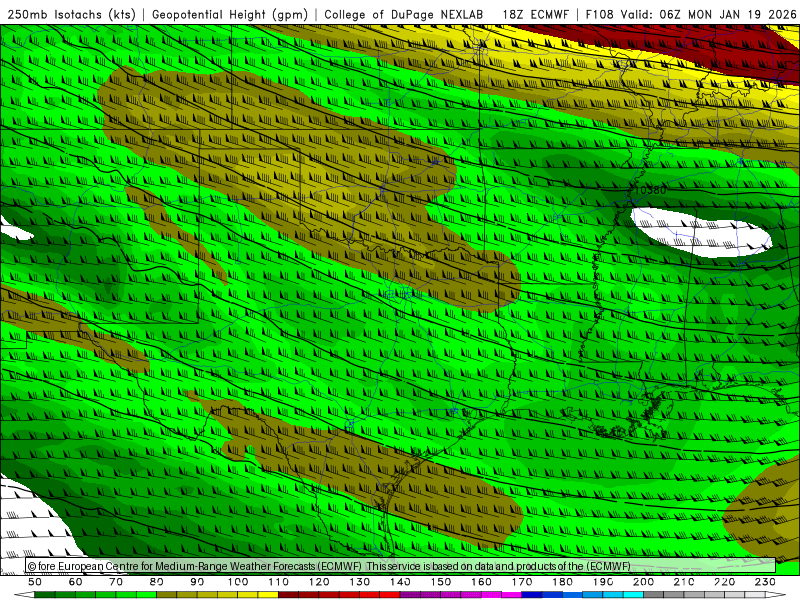The width and height of the screenshot is (800, 600).
Task: Choose the blue swatch starting at 170 knots
Action: coord(532,595)
